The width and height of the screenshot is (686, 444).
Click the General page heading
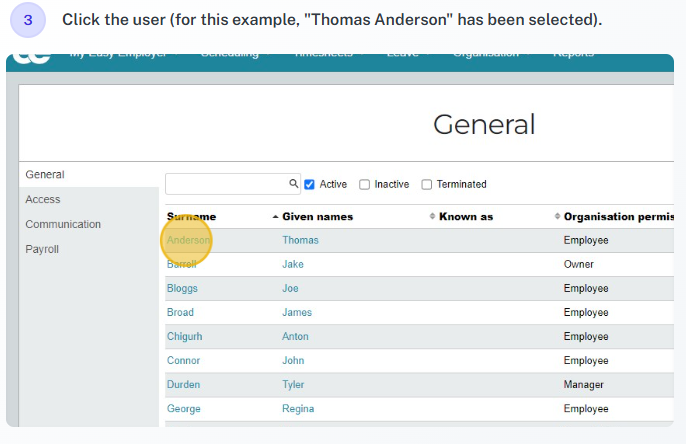(484, 124)
